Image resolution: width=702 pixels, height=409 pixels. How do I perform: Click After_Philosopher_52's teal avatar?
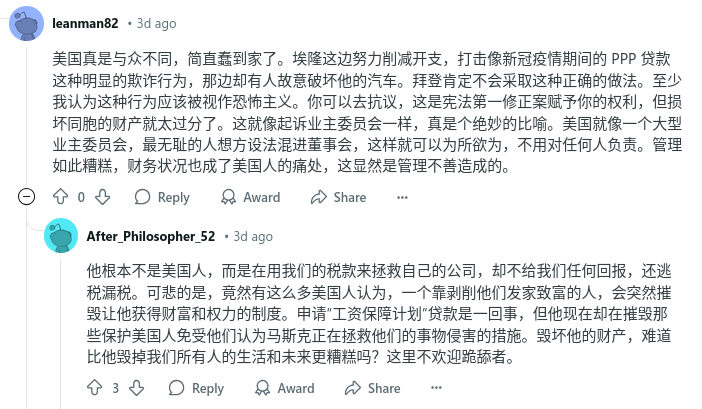pyautogui.click(x=61, y=236)
